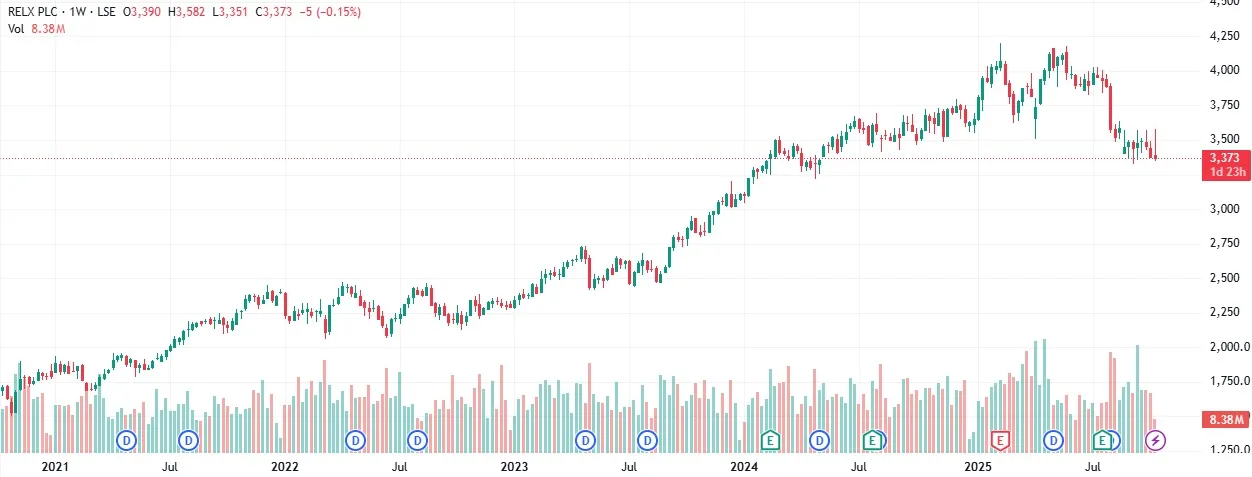Click the 4,000 price axis label

(1224, 70)
